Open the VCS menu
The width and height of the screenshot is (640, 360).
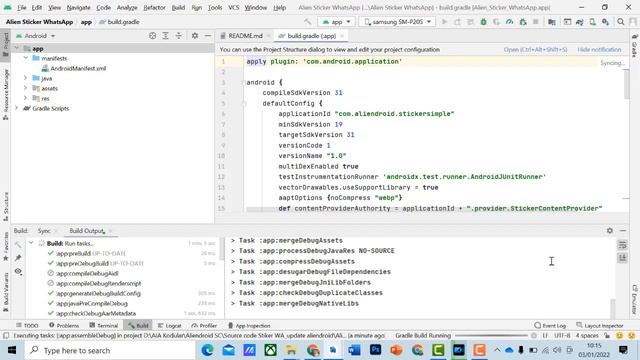click(233, 7)
